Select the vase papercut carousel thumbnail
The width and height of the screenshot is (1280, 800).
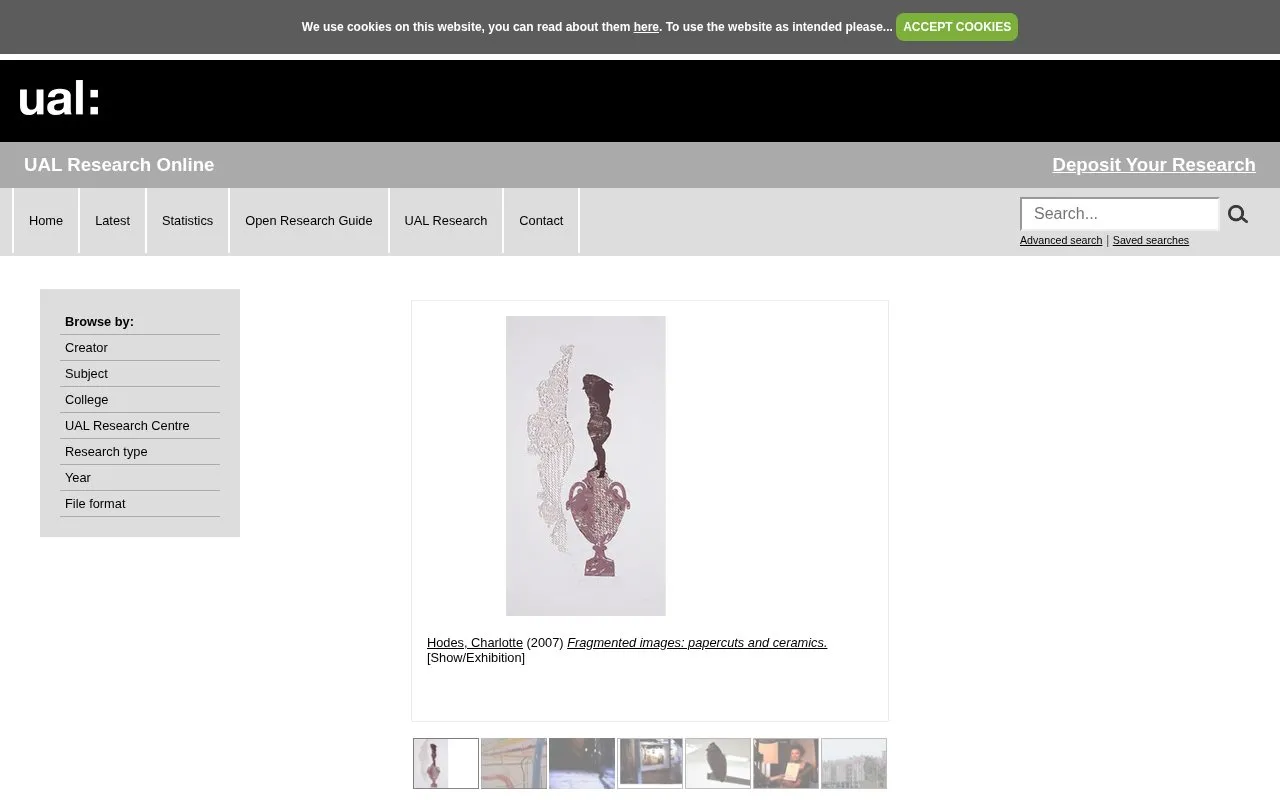446,764
